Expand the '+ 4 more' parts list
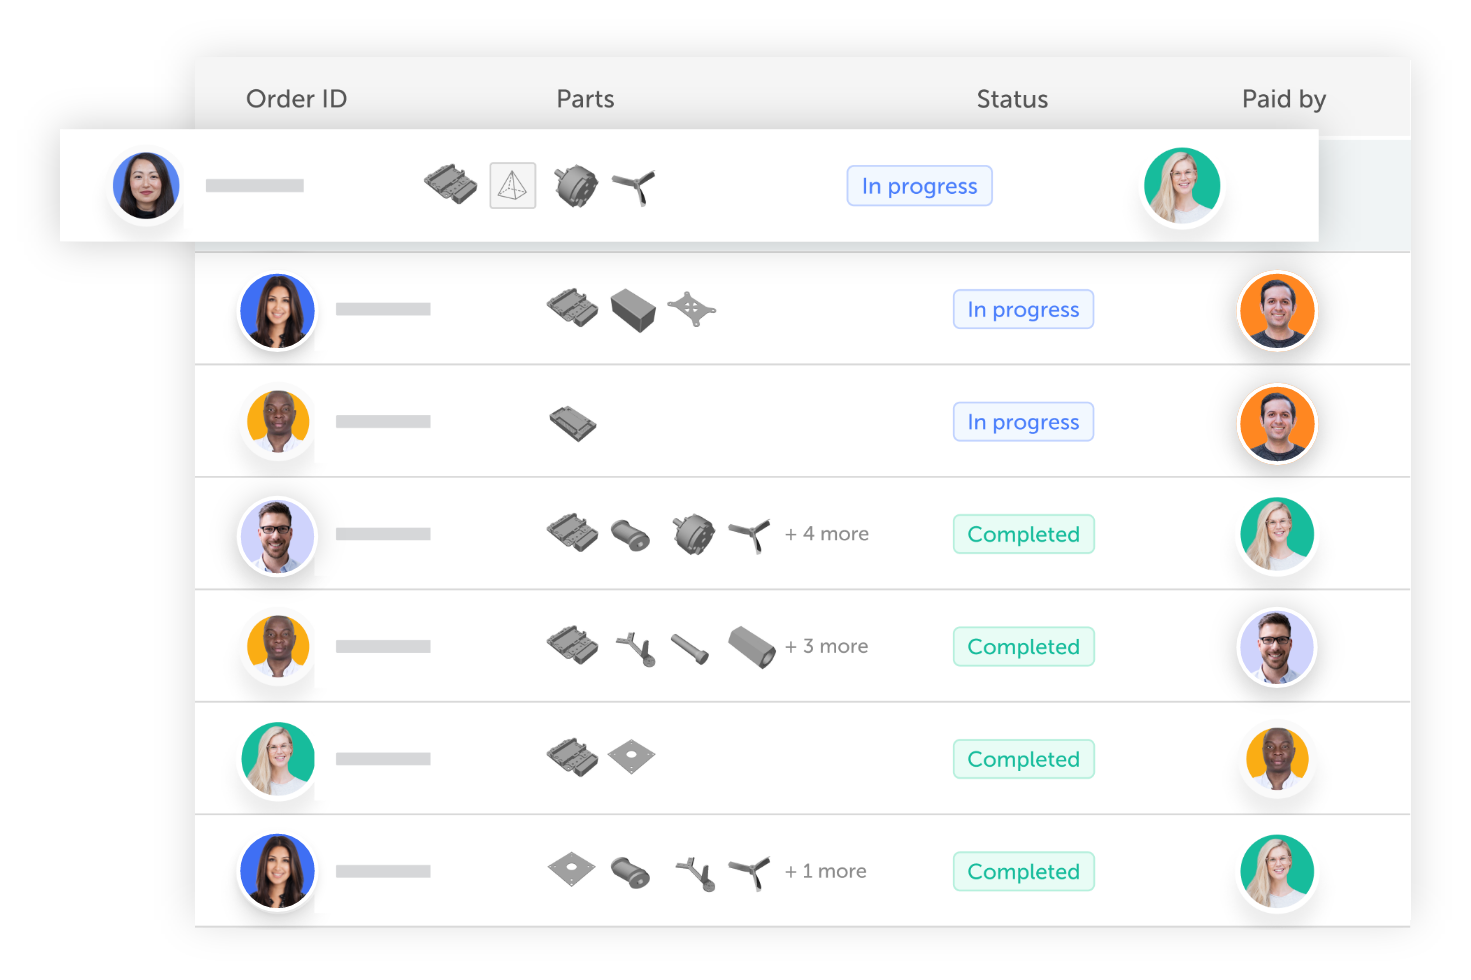 coord(827,534)
